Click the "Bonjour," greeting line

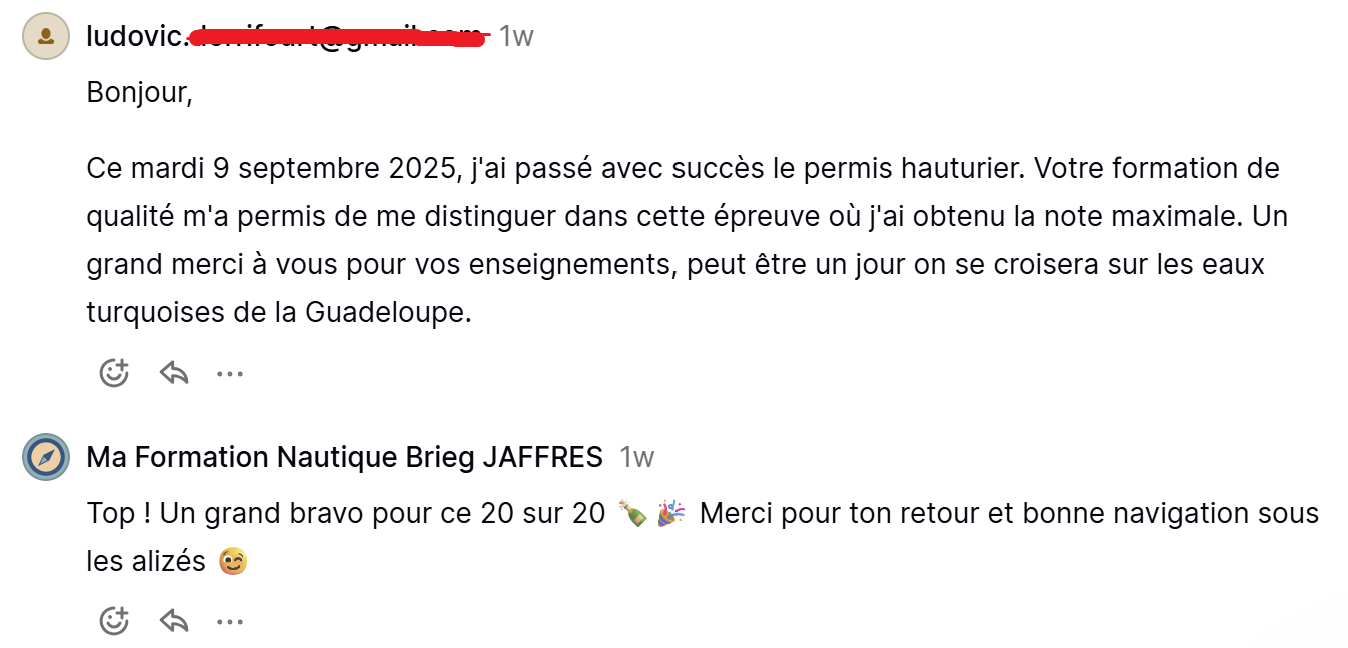pos(139,93)
